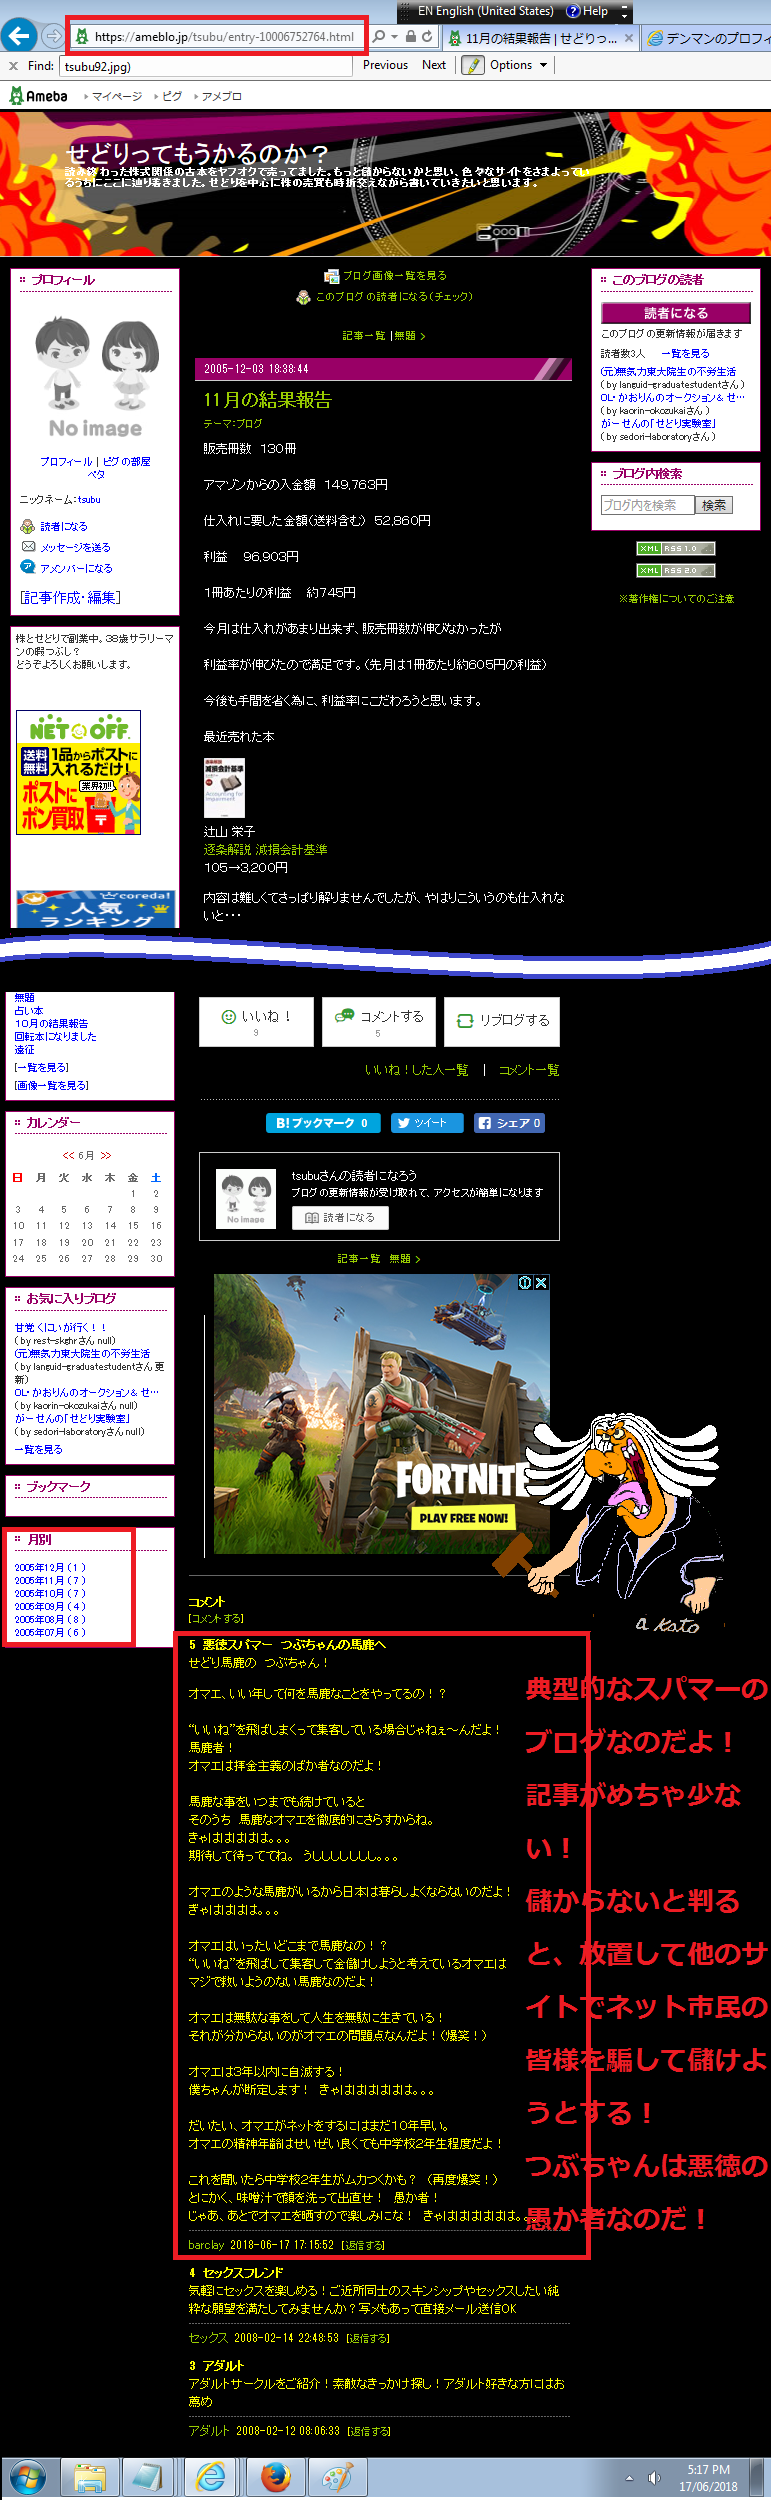This screenshot has height=2500, width=771.
Task: Click the ブログ内を検索 search field
Action: pyautogui.click(x=647, y=505)
